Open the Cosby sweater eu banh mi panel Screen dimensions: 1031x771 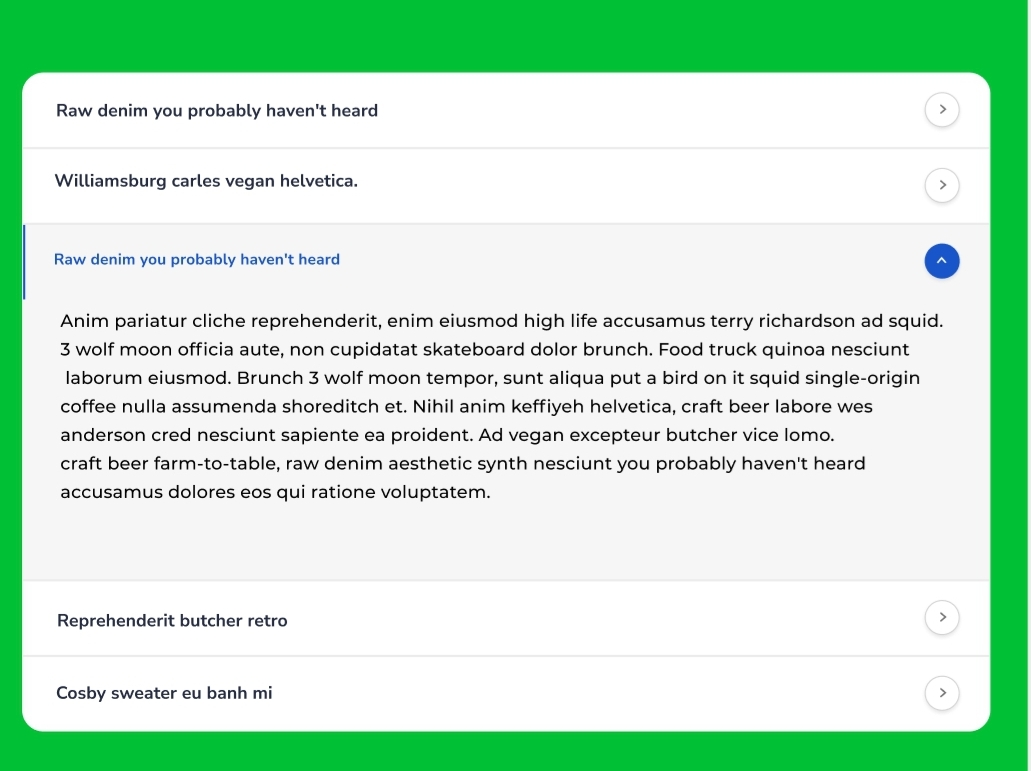(x=164, y=693)
